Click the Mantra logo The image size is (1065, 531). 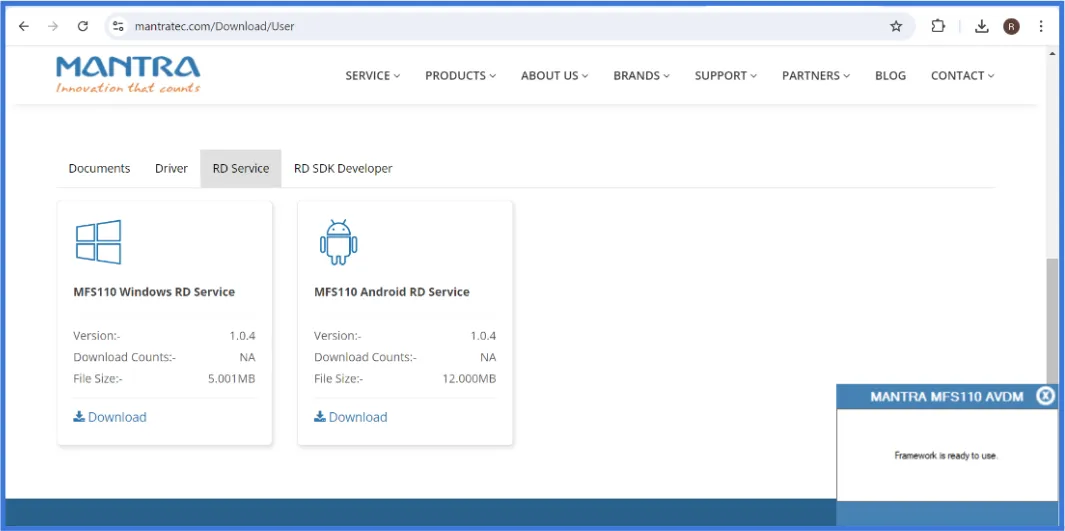coord(128,75)
